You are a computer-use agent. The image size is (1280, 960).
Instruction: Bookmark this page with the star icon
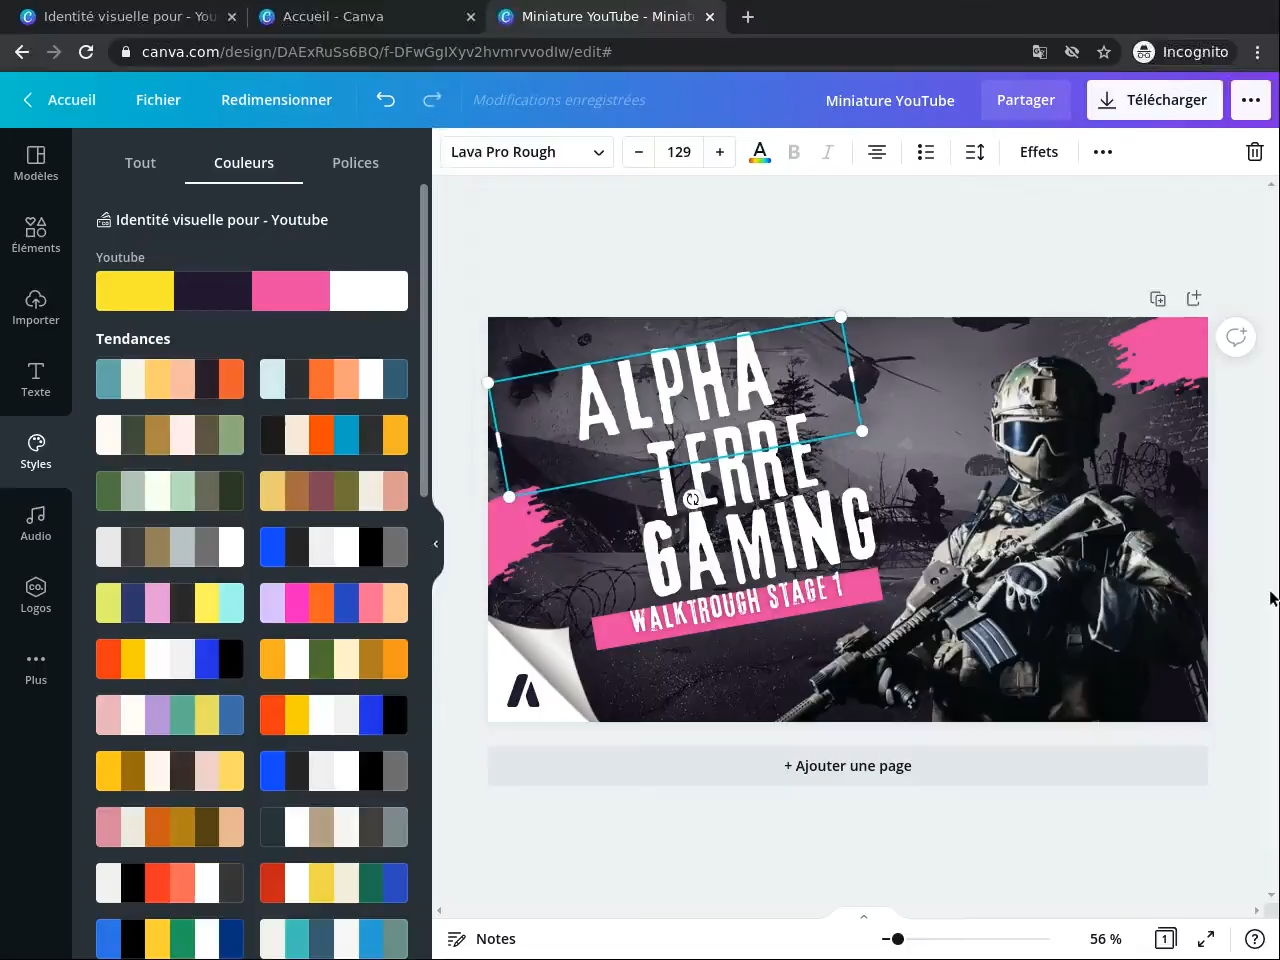1104,52
